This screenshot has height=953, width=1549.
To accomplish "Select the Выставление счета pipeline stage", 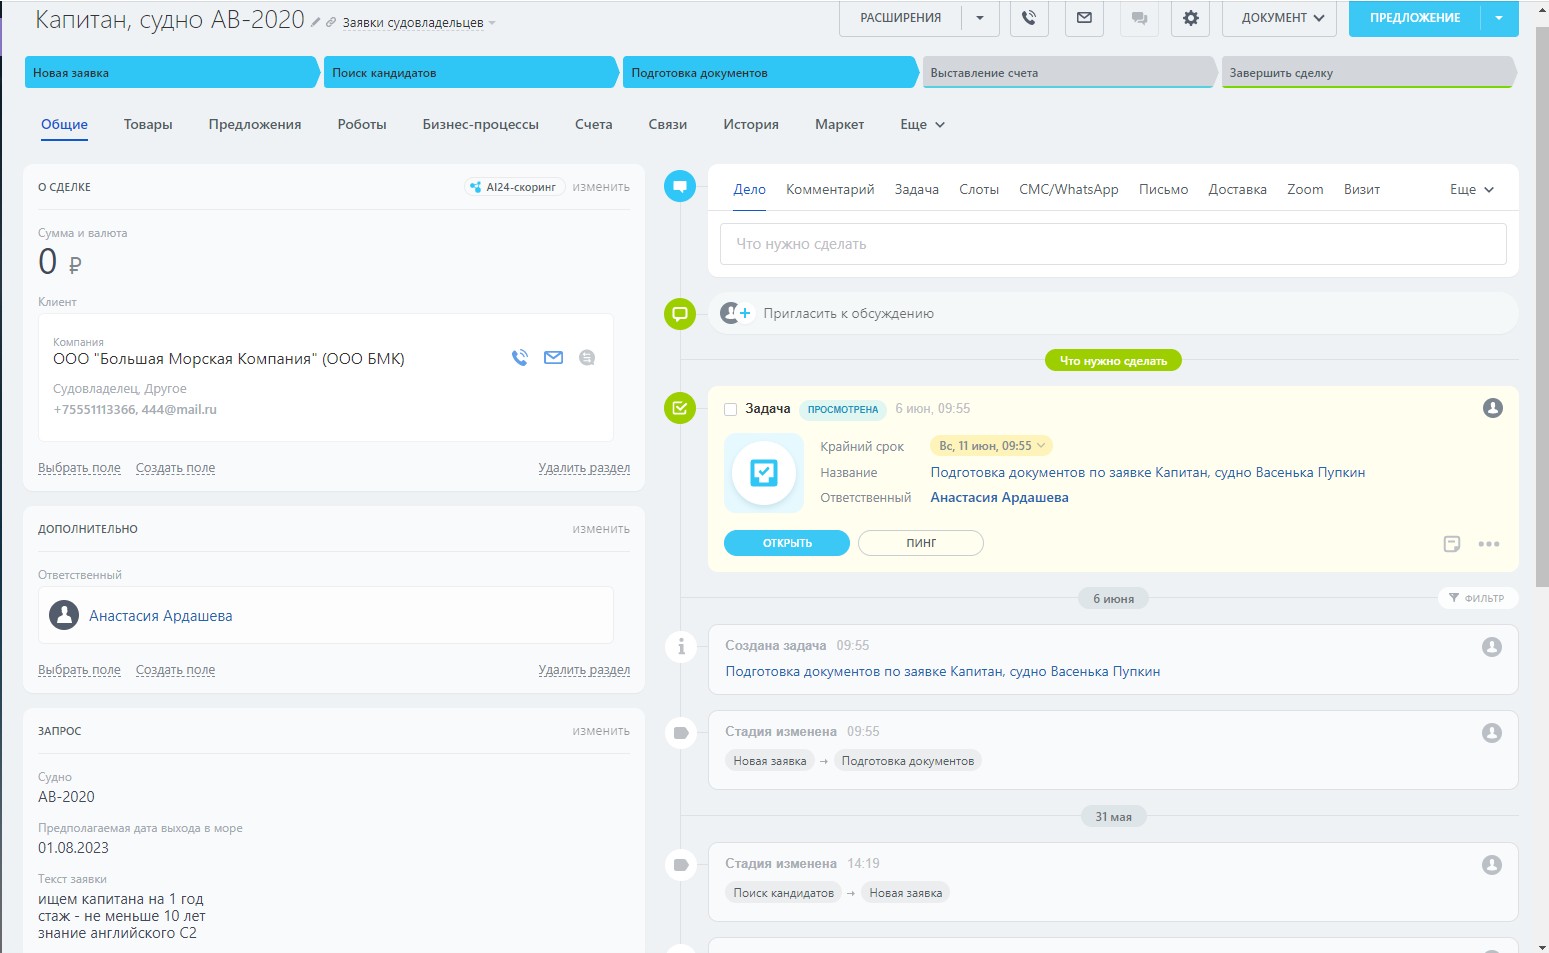I will (1066, 73).
